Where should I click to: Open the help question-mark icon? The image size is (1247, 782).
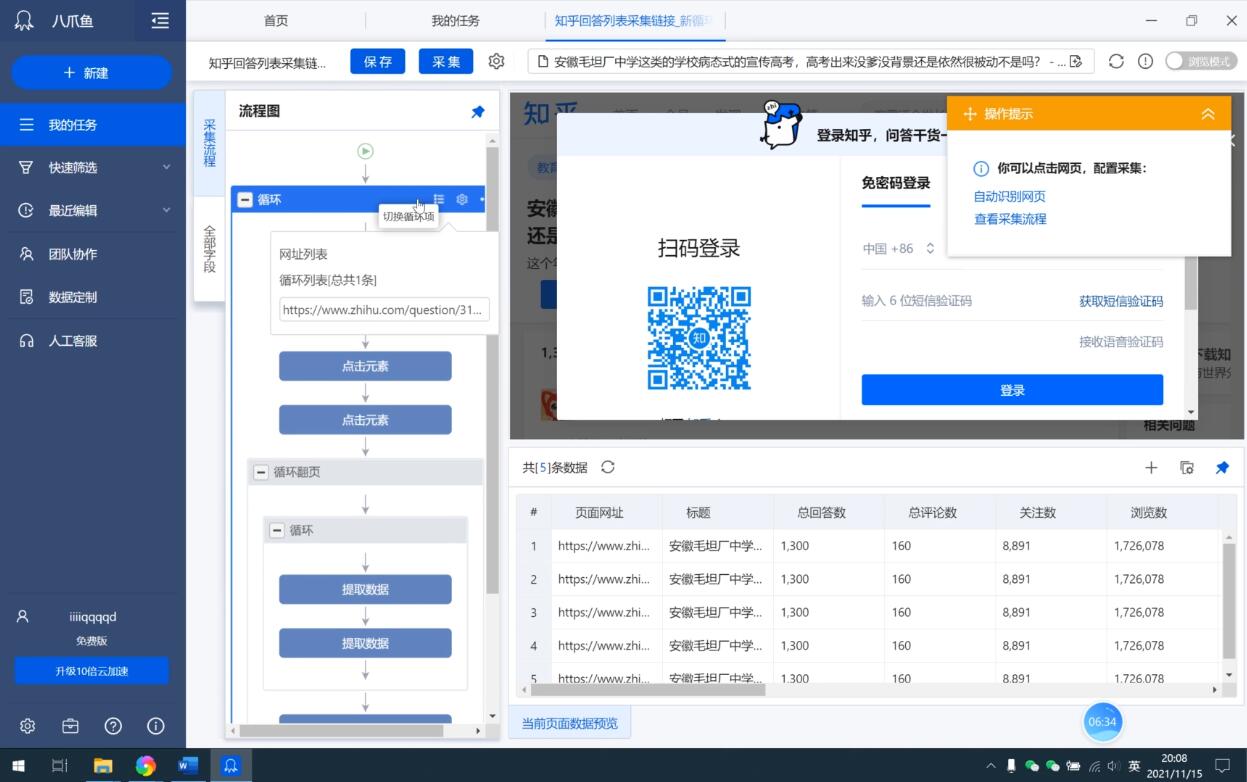pos(113,726)
